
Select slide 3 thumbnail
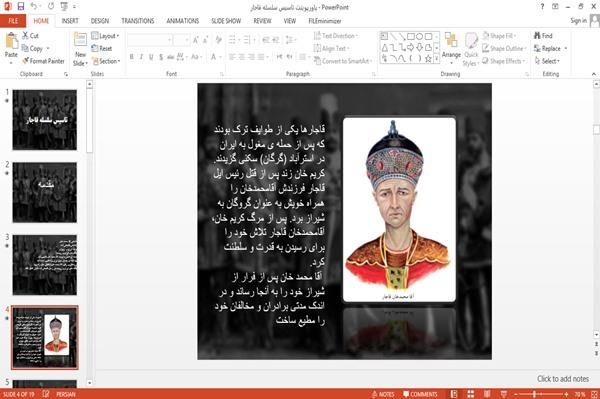(45, 265)
